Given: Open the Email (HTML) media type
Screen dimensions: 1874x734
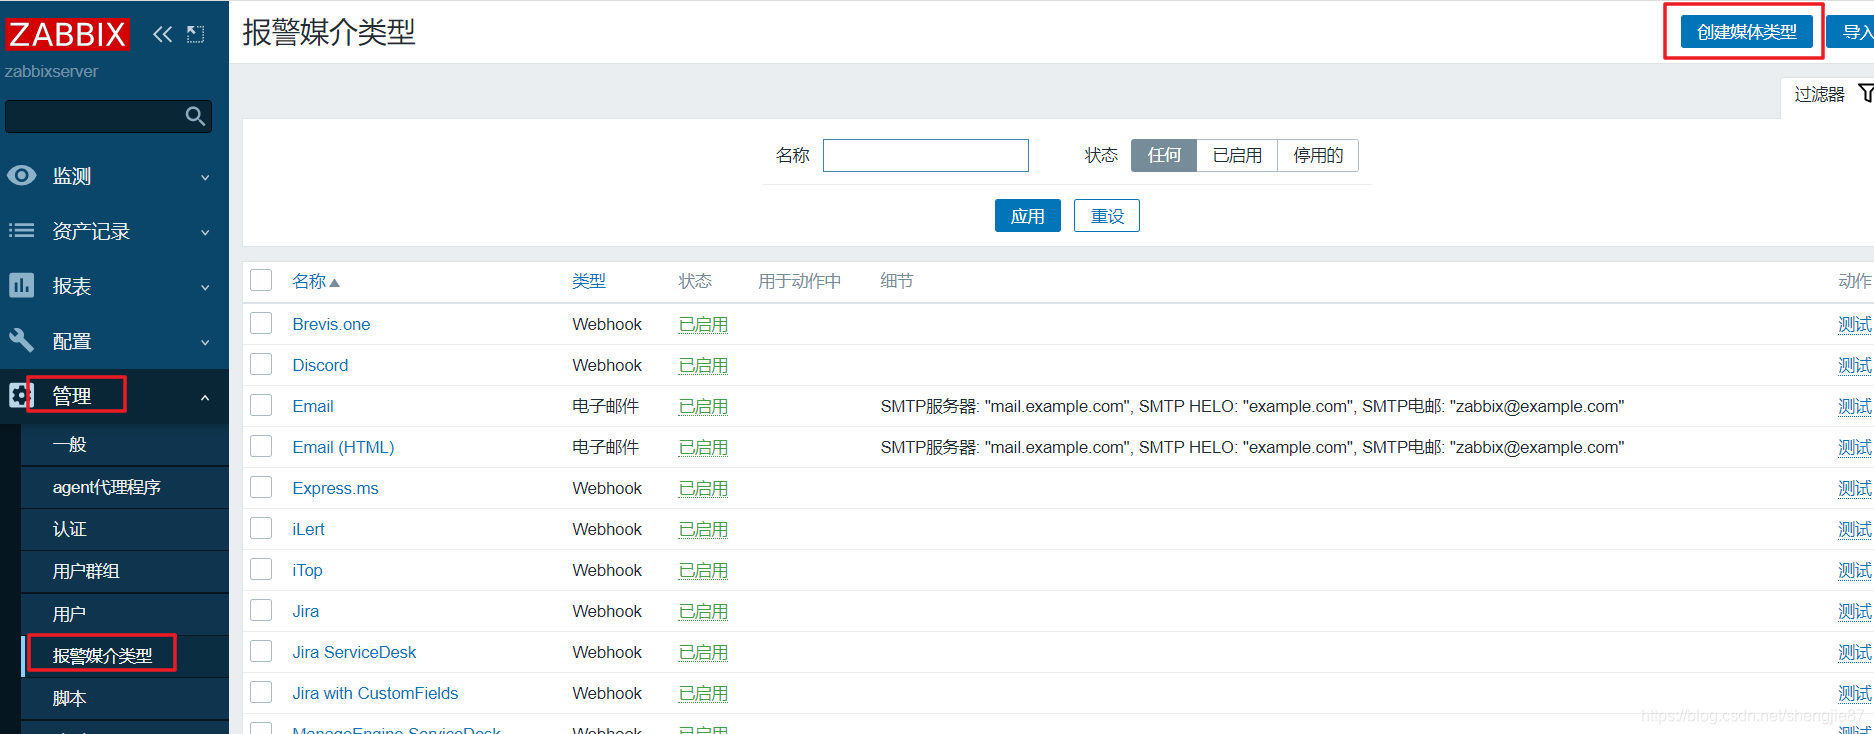Looking at the screenshot, I should pos(343,447).
